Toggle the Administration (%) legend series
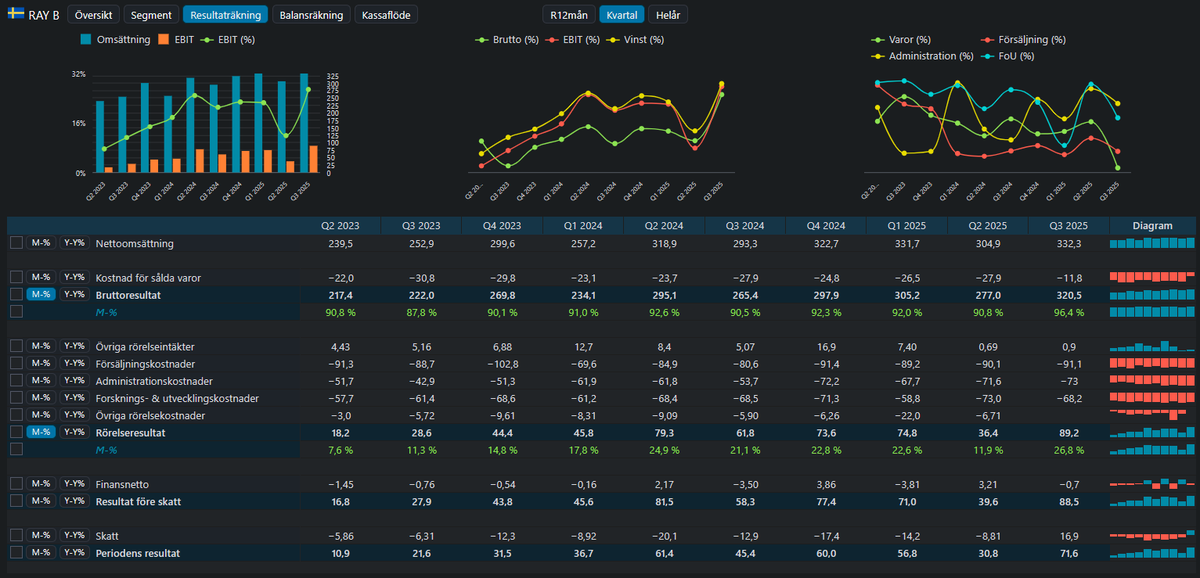The width and height of the screenshot is (1200, 578). click(x=923, y=56)
